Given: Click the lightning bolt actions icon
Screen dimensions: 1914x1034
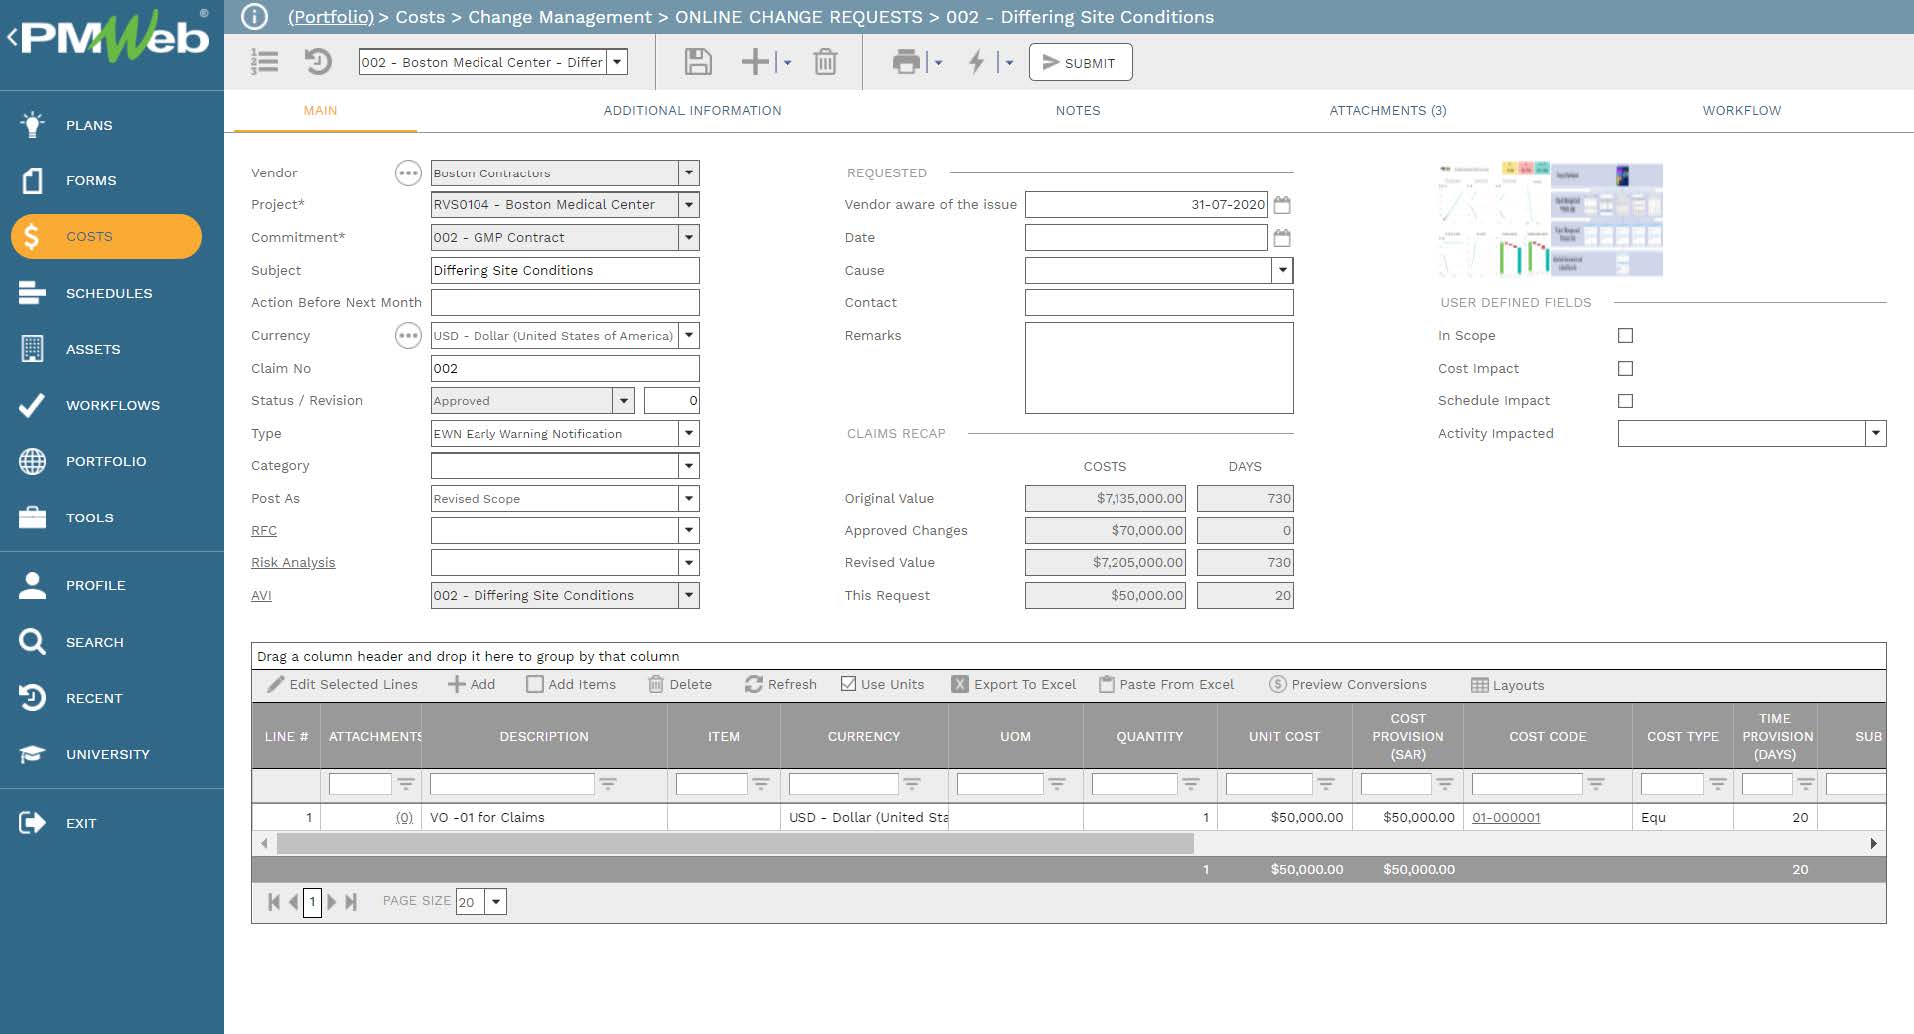Looking at the screenshot, I should pos(977,62).
